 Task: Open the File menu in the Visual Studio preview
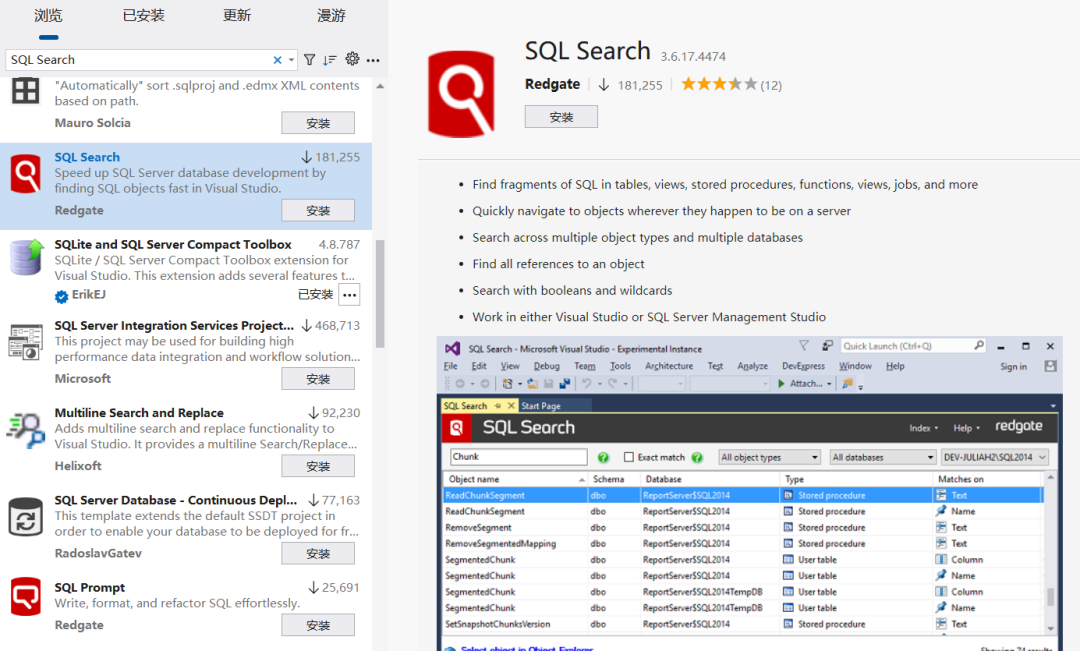[x=450, y=366]
